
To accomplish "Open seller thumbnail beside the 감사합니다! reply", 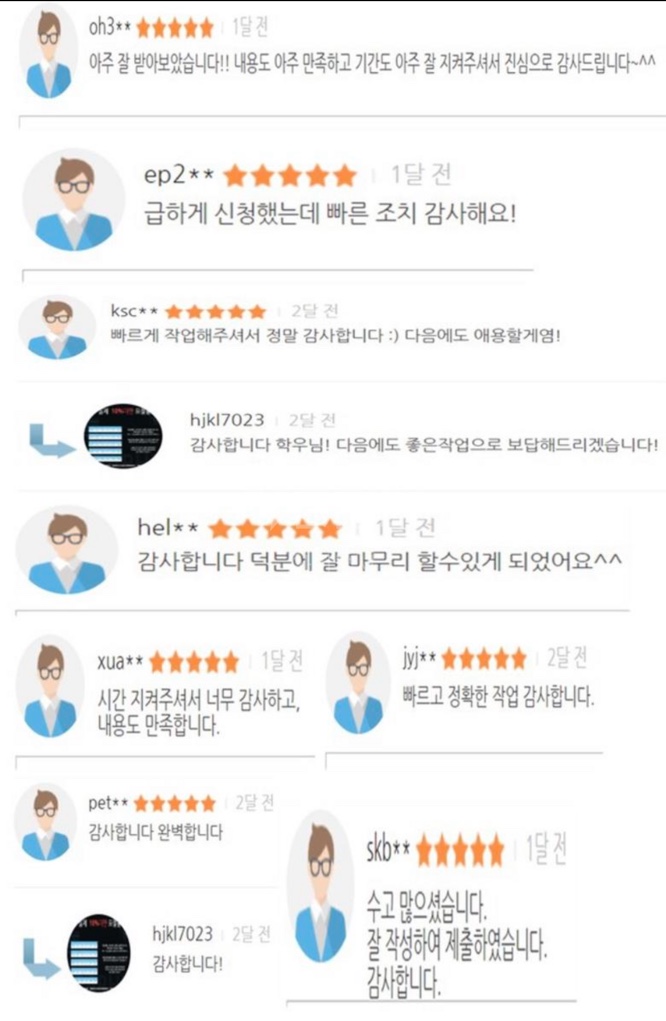I will (x=98, y=953).
